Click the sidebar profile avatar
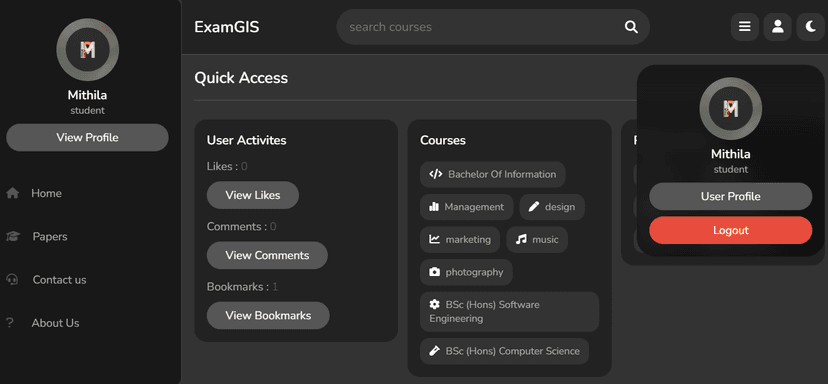 click(x=88, y=50)
